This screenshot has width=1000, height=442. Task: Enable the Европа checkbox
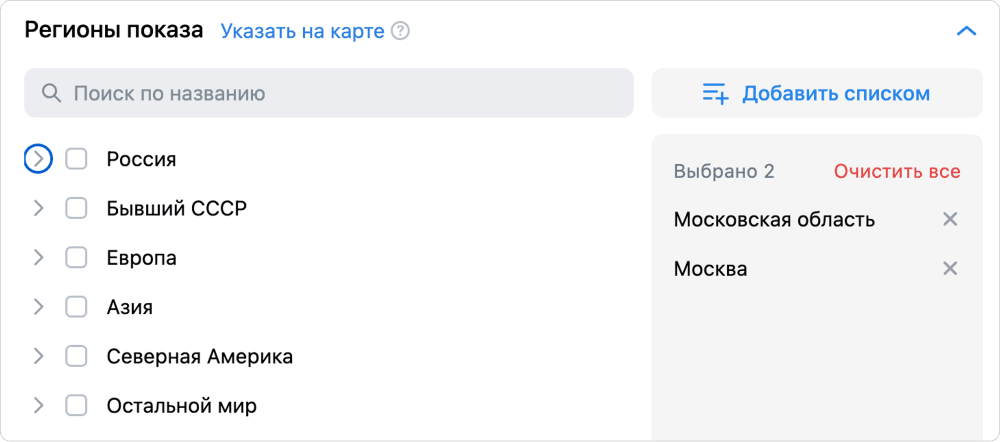coord(76,257)
